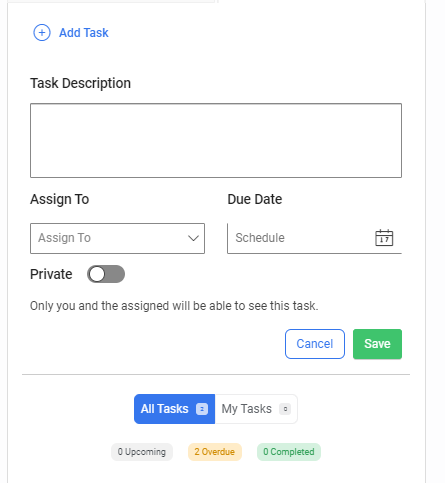Switch to the My Tasks tab
445x483 pixels.
[x=256, y=409]
